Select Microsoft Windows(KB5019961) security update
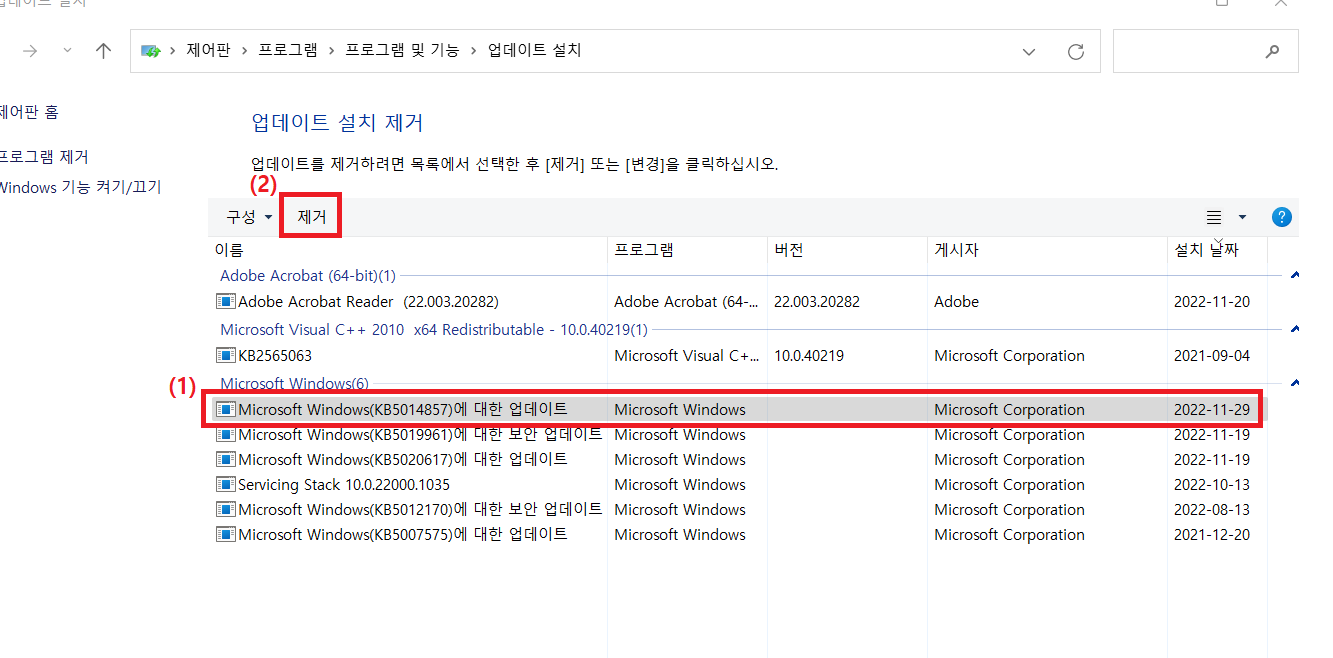Screen dimensions: 1333x658 tap(737, 435)
